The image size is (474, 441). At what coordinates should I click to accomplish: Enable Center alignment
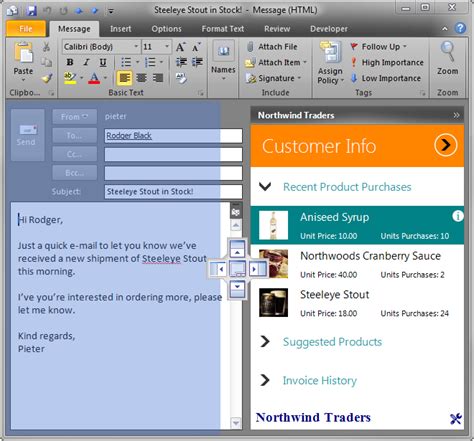(x=141, y=78)
